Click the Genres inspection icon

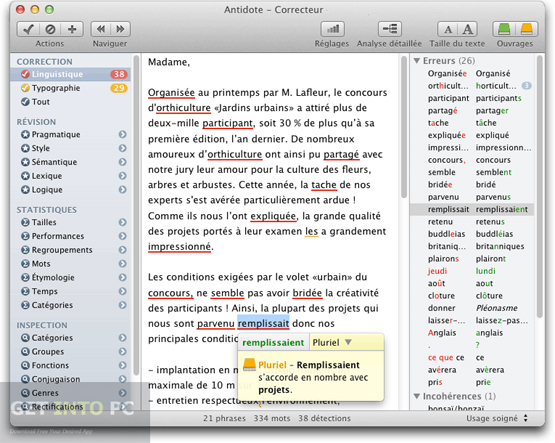(x=25, y=393)
